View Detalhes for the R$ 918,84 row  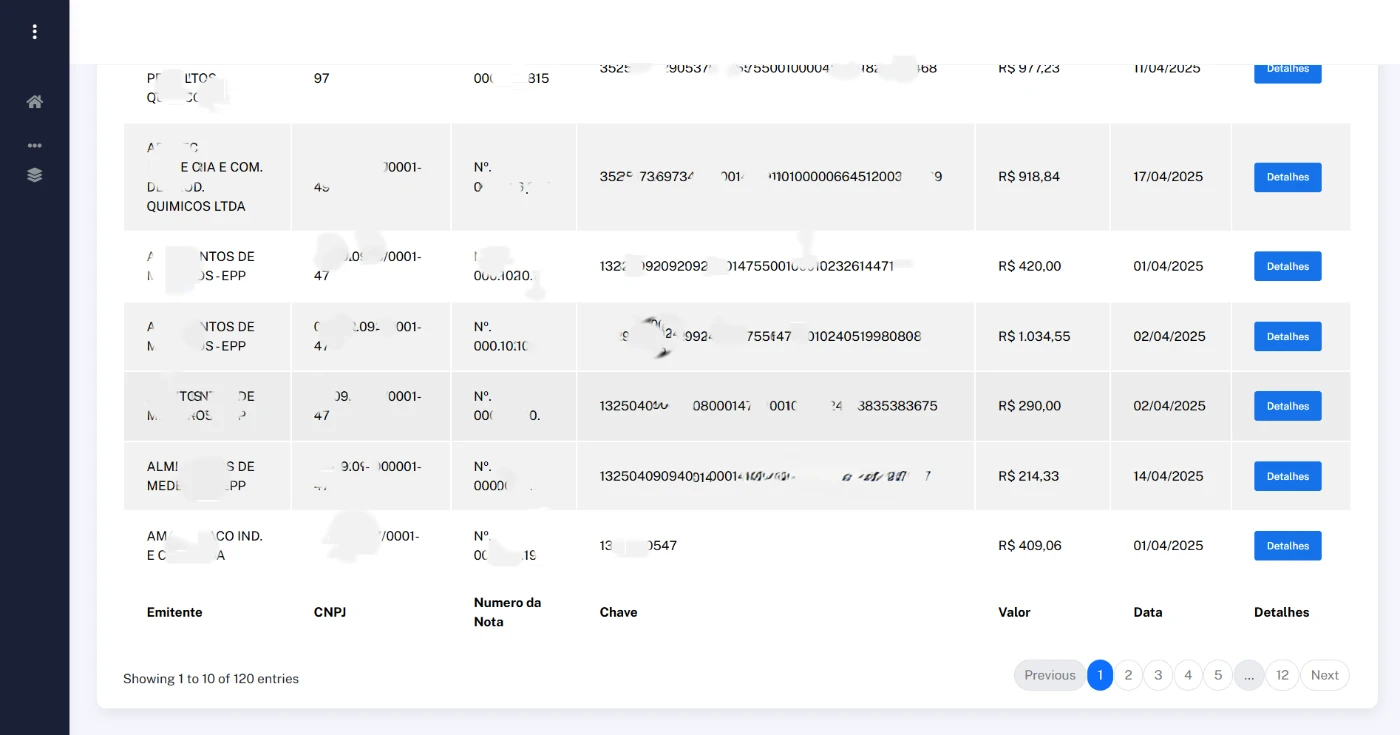click(1287, 177)
